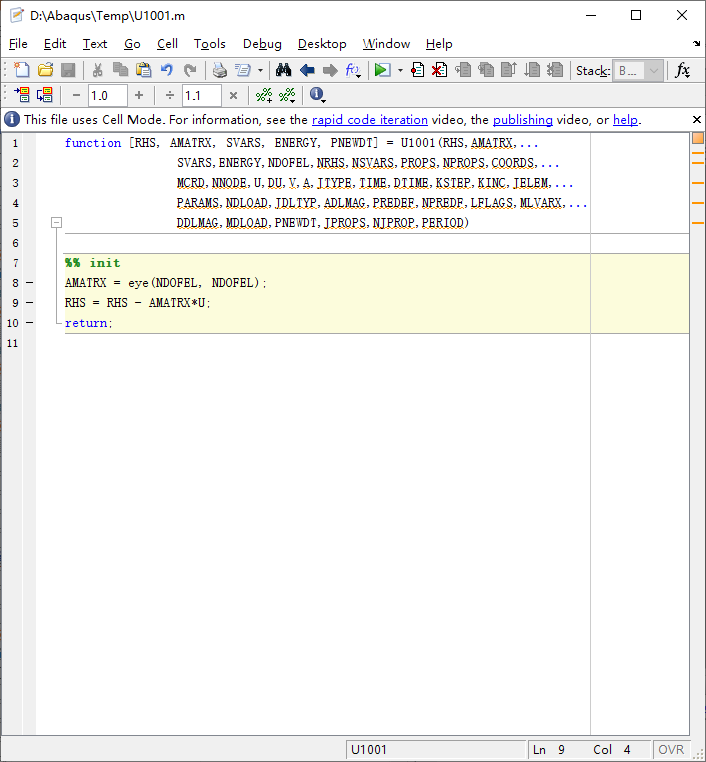This screenshot has height=762, width=706.
Task: Set breakpoint at line 9 dash
Action: 29,302
